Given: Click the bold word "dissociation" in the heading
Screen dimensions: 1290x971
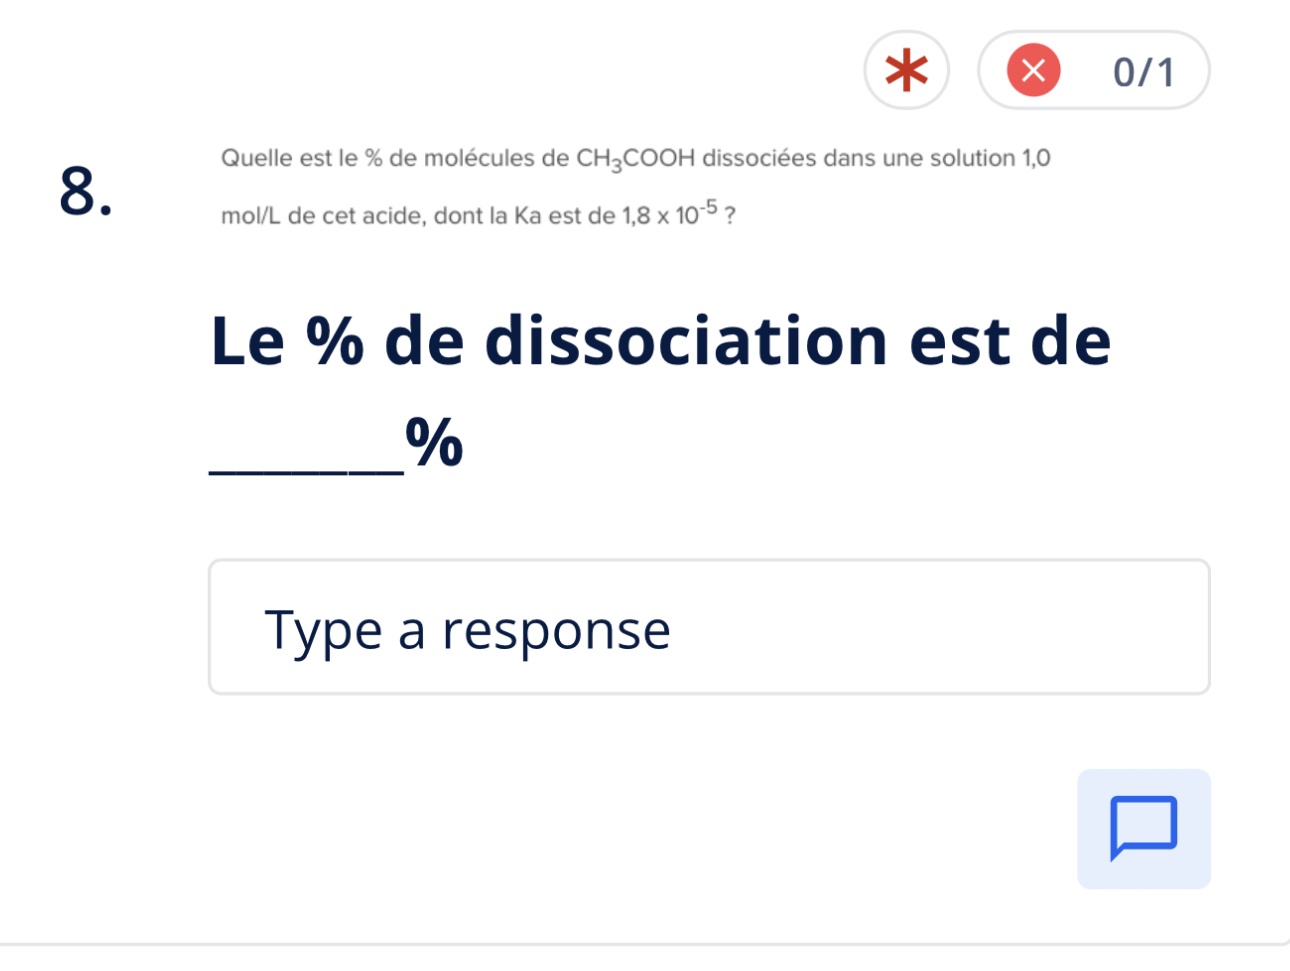Looking at the screenshot, I should pos(687,341).
